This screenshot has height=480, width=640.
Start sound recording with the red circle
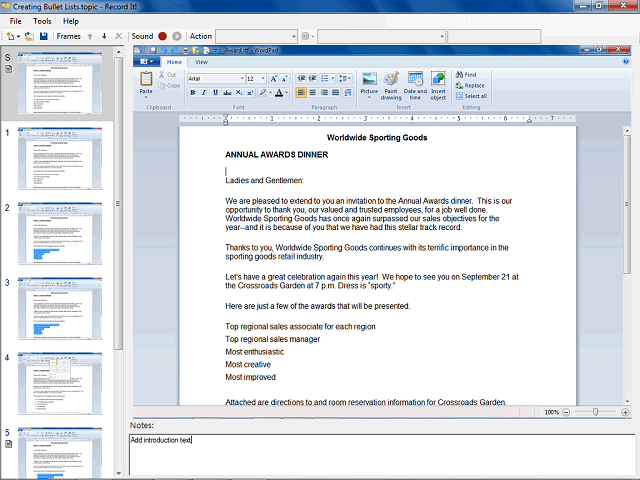pos(162,36)
